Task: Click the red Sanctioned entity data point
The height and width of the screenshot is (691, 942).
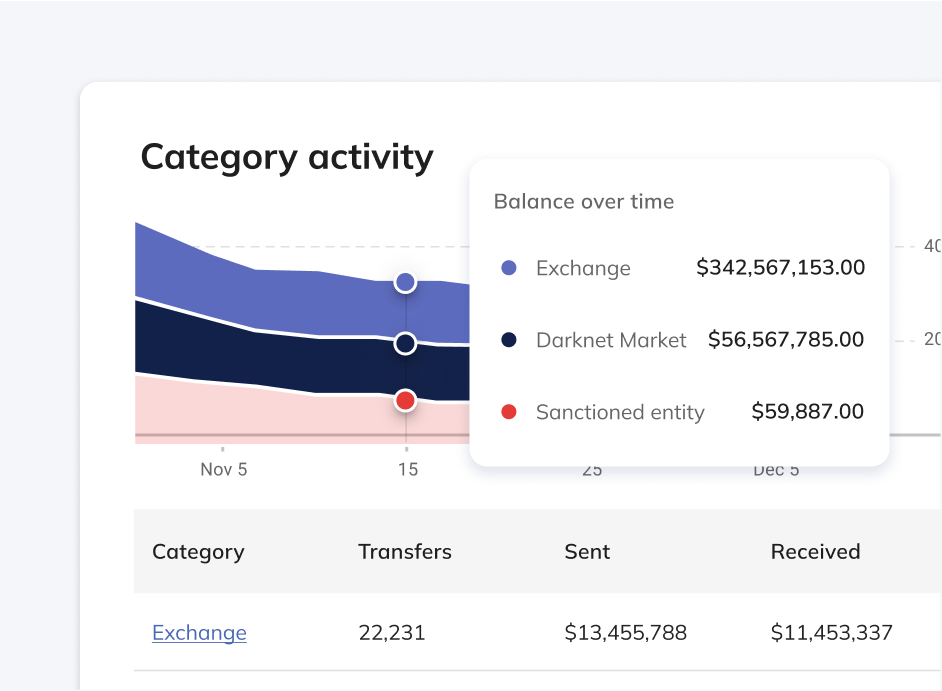Action: (x=405, y=401)
